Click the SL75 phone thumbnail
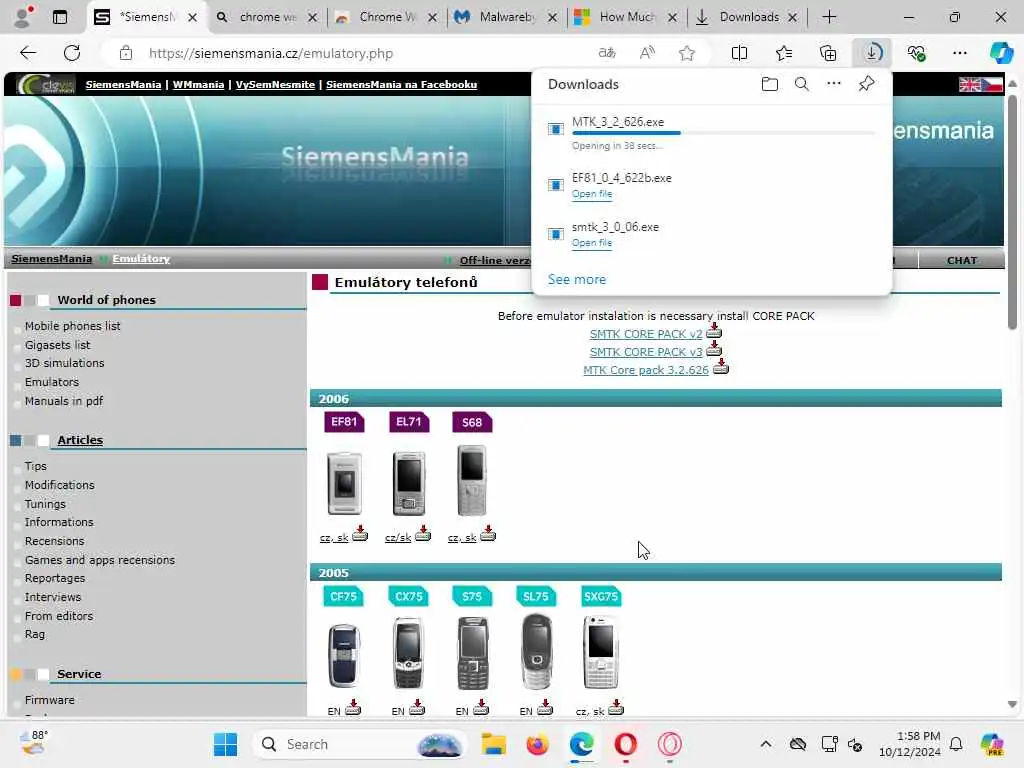 click(536, 652)
